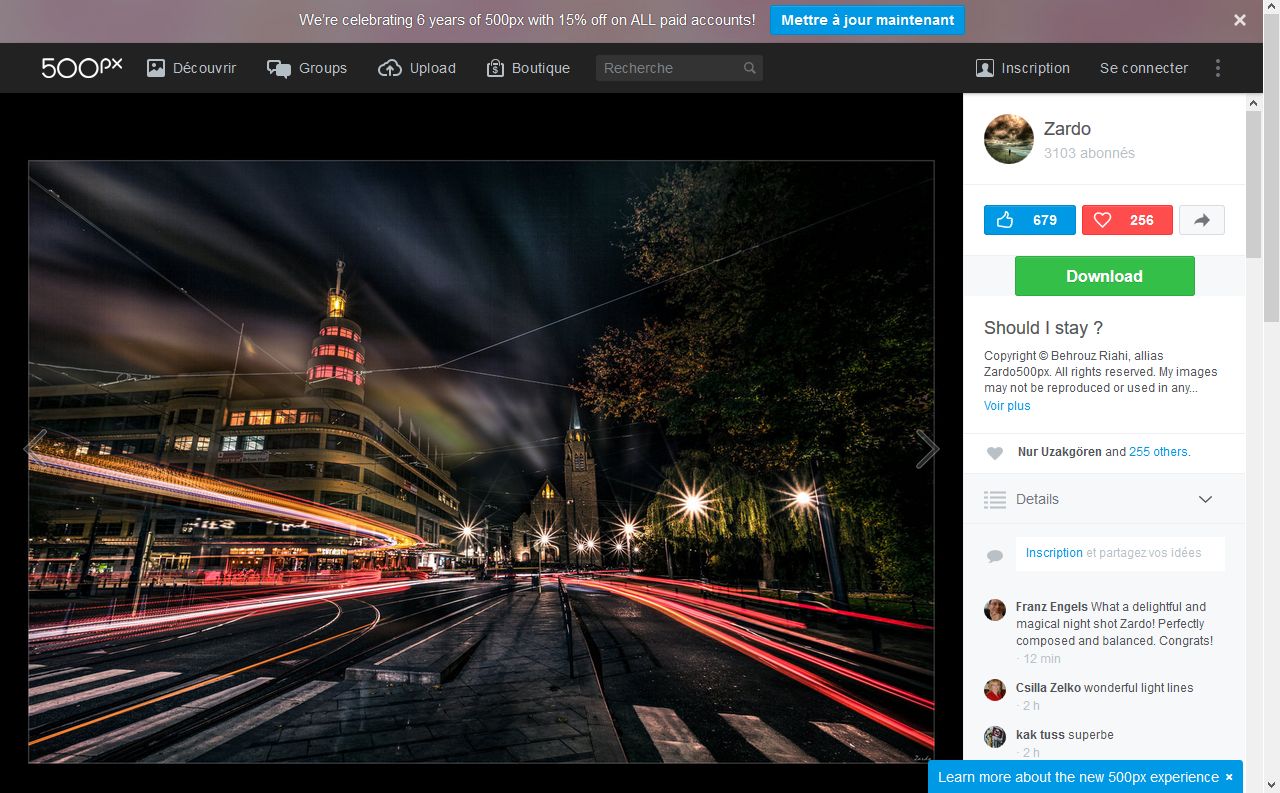Like the photo with thumbs-up 679 button
The width and height of the screenshot is (1280, 793).
[1029, 220]
